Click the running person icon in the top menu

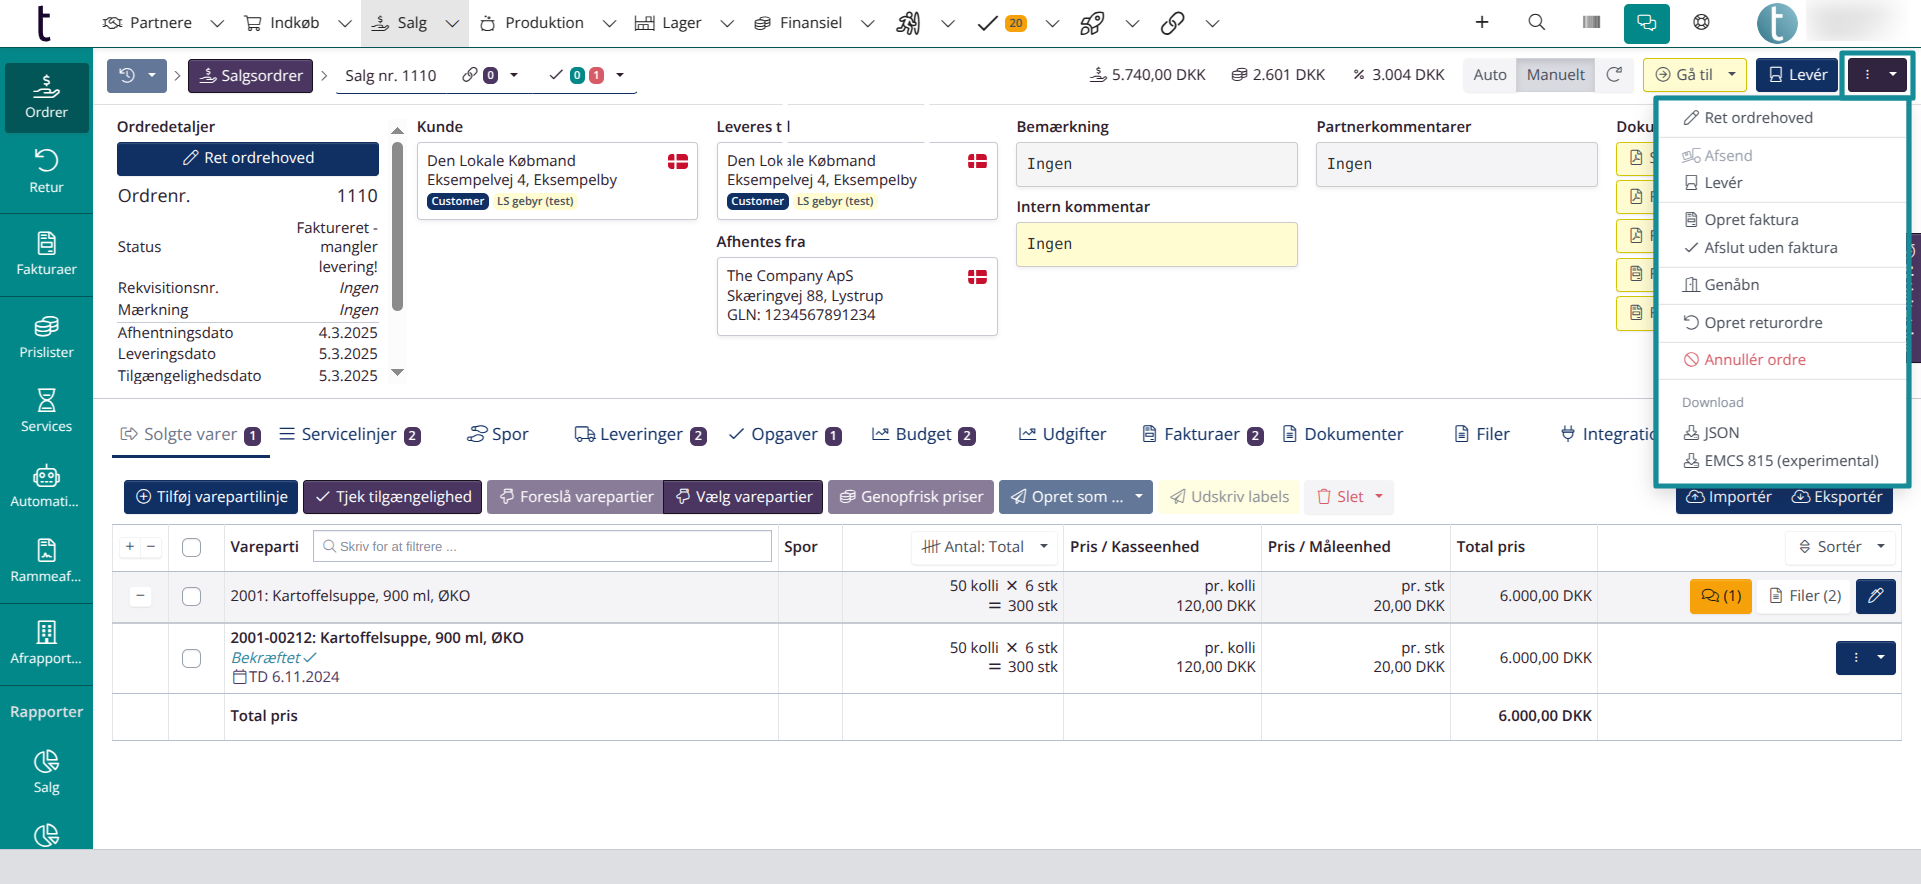pyautogui.click(x=908, y=23)
